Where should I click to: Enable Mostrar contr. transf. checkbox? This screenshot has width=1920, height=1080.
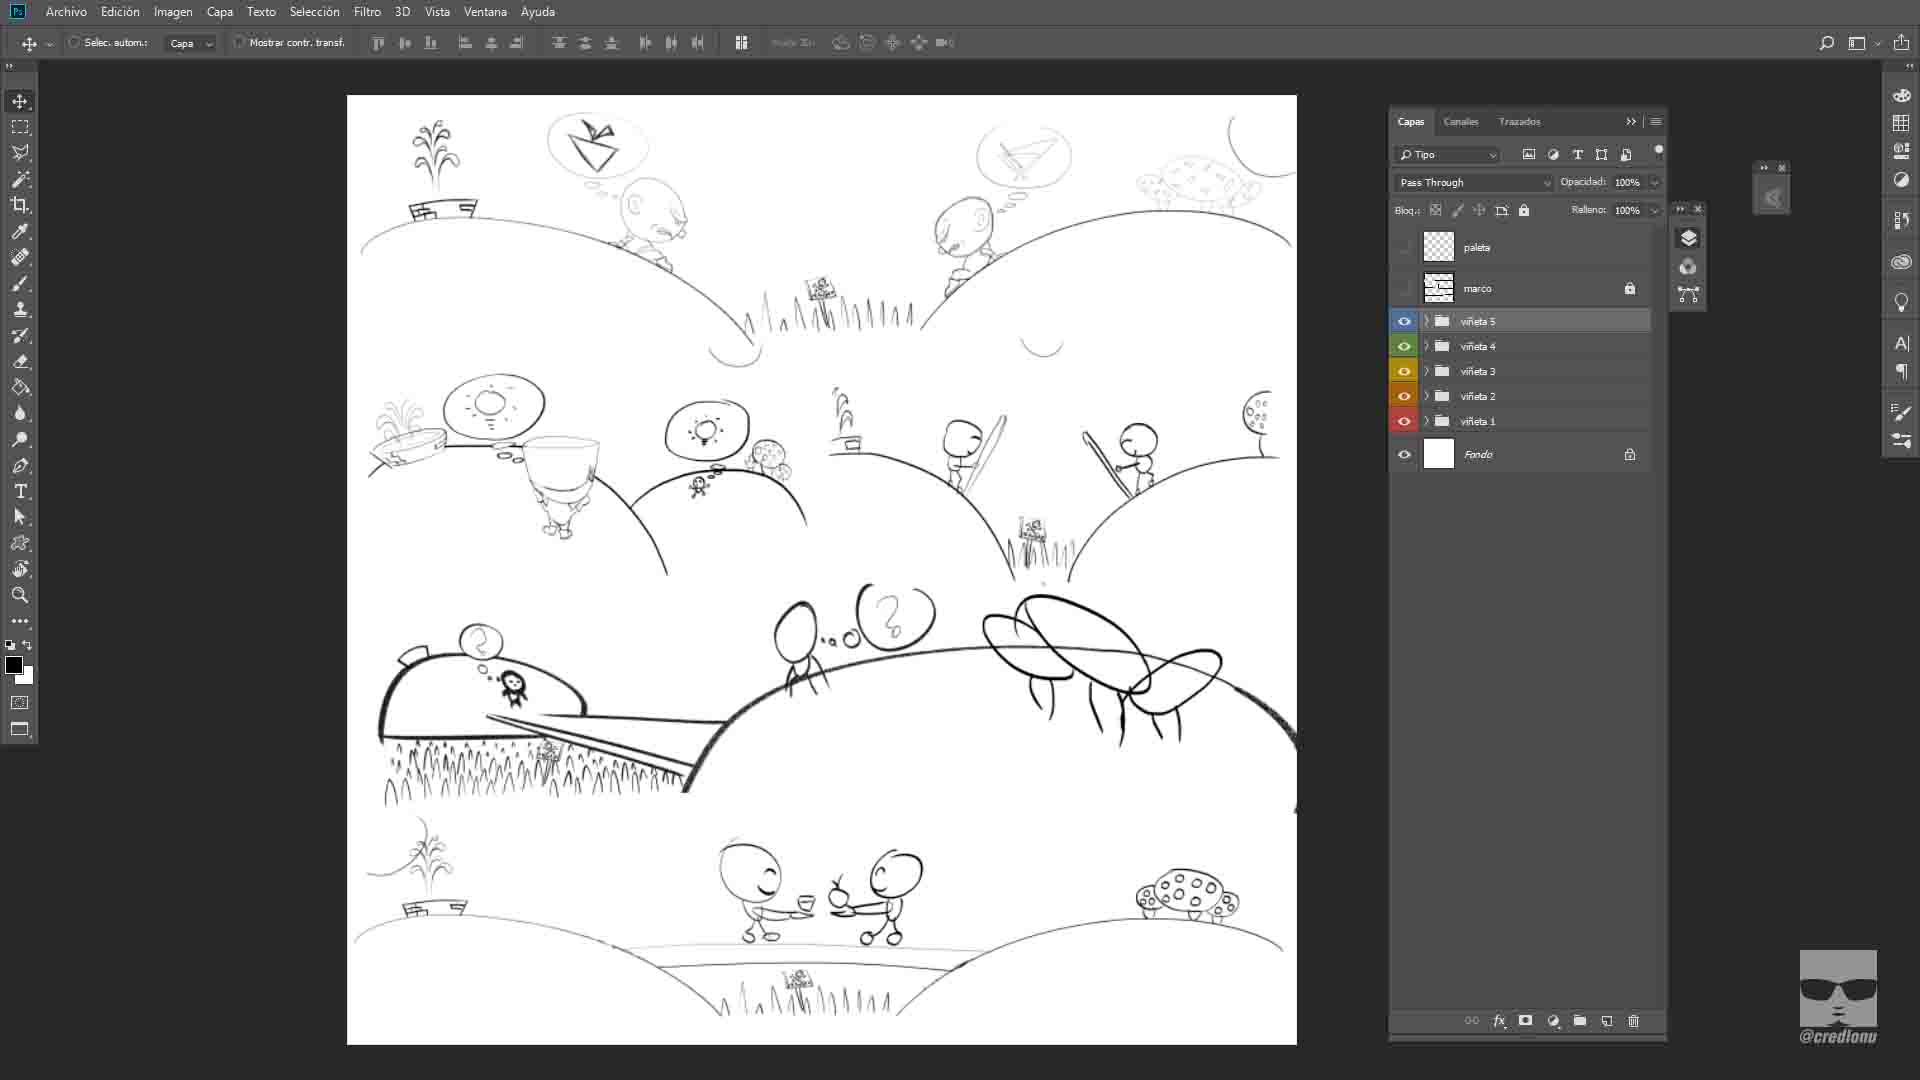tap(239, 43)
